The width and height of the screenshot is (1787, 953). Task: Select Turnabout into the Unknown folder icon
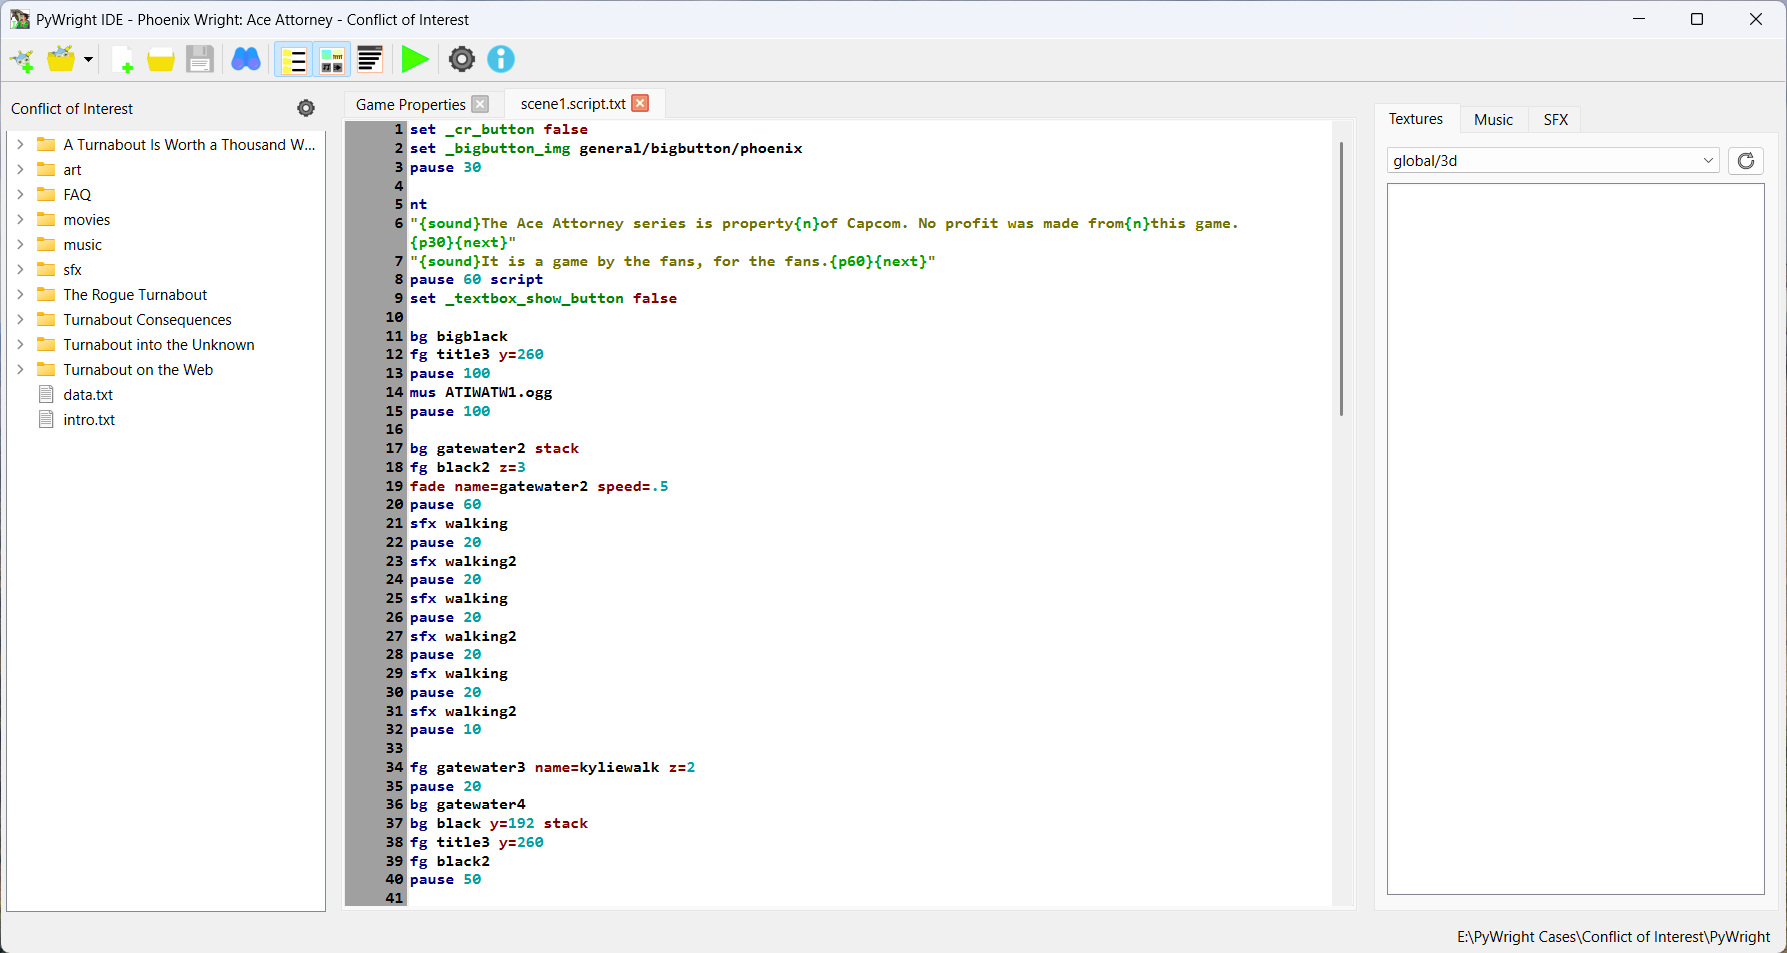pyautogui.click(x=46, y=345)
